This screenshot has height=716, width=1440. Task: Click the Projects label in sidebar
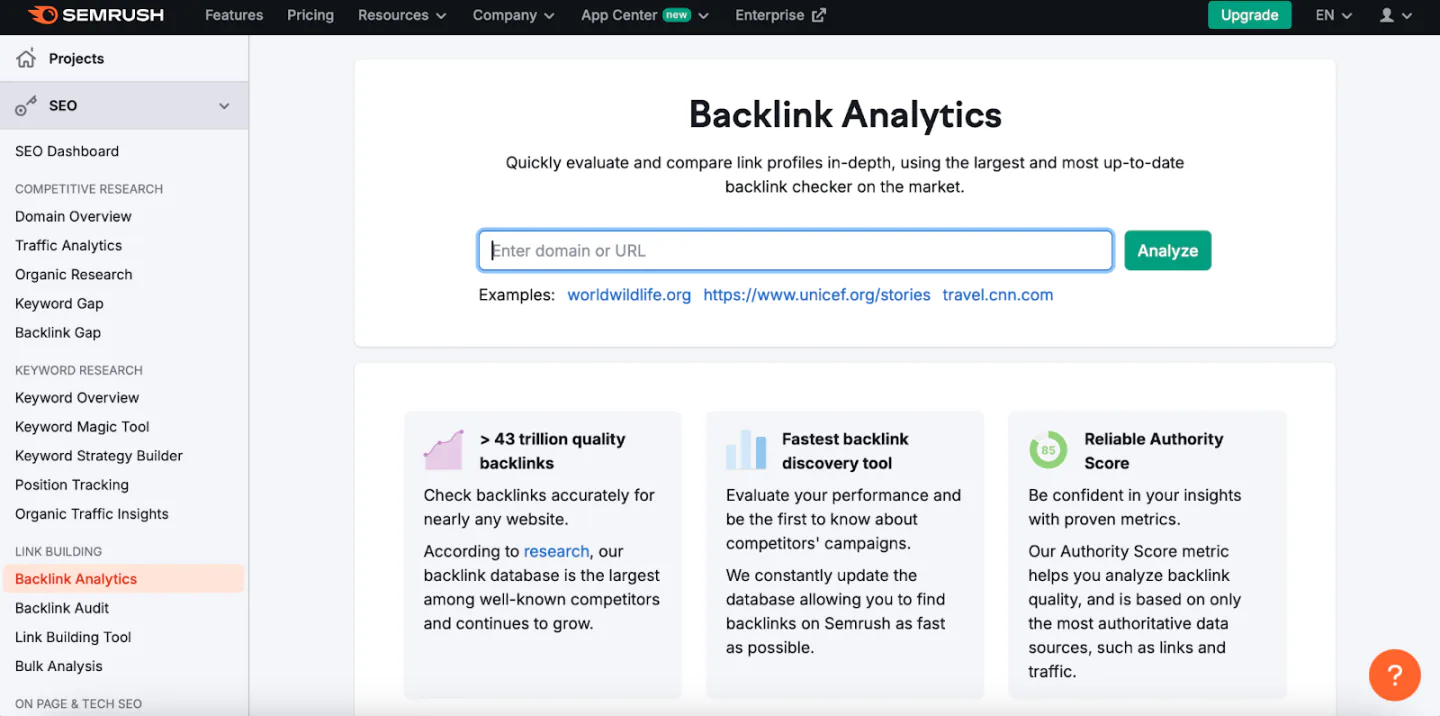(x=76, y=58)
